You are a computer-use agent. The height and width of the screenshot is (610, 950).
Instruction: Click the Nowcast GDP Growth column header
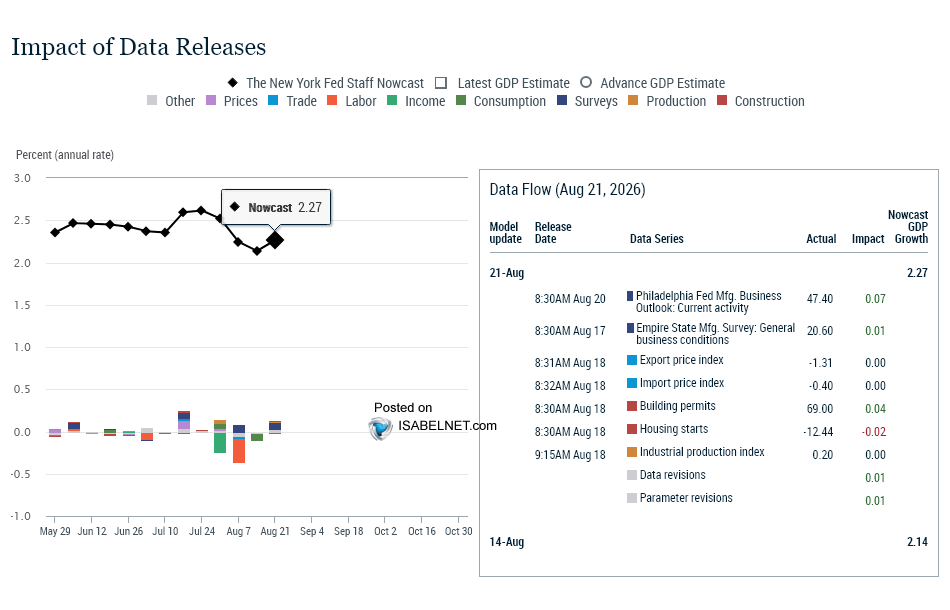(x=909, y=227)
